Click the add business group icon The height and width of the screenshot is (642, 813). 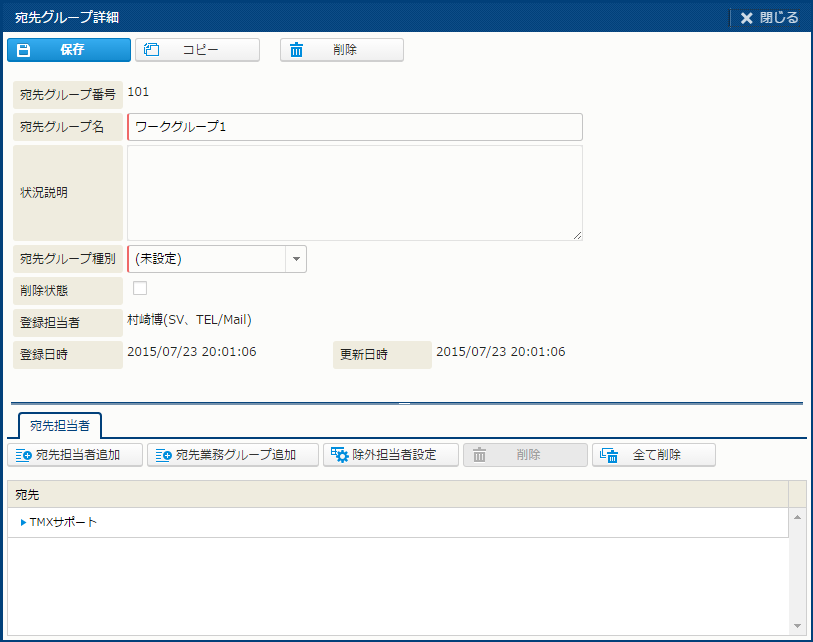click(x=164, y=455)
